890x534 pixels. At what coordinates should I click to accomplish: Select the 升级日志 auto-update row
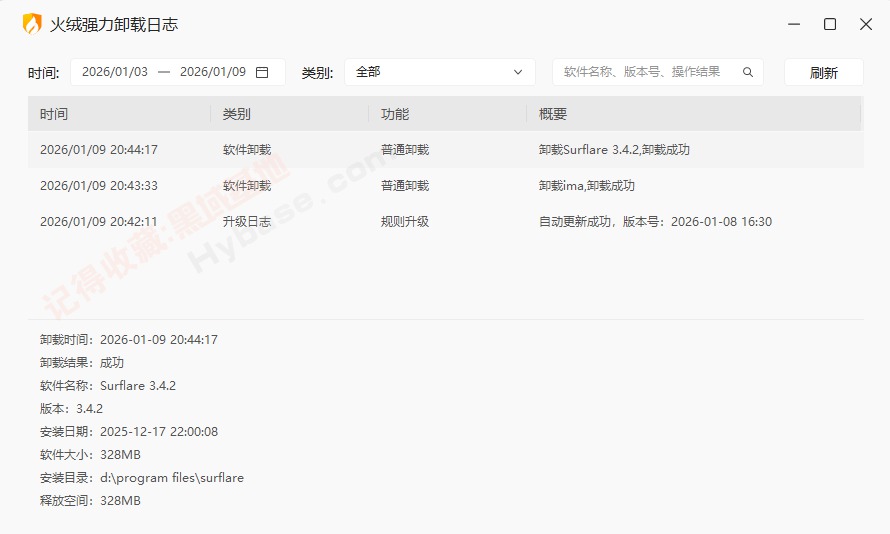(445, 222)
